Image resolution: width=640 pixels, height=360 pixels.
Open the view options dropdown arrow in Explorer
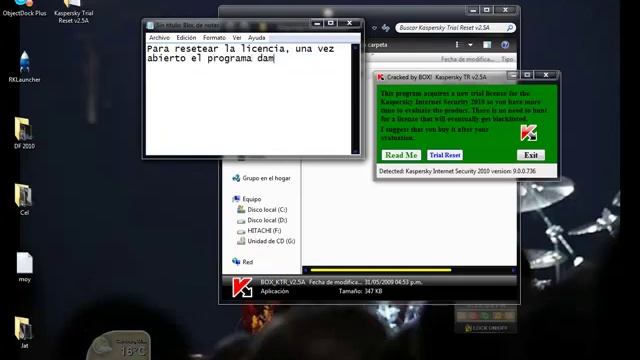click(470, 44)
